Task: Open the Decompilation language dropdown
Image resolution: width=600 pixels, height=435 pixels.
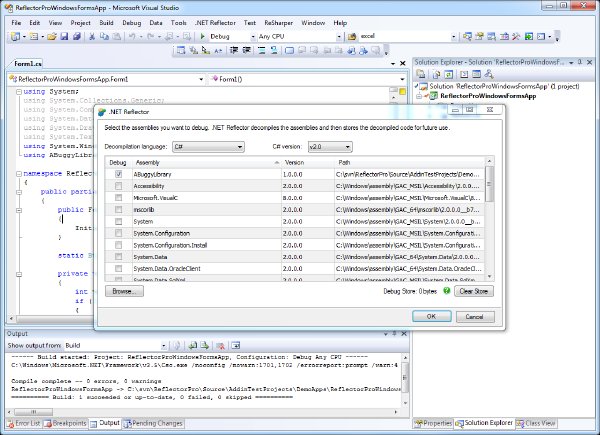Action: tap(208, 147)
